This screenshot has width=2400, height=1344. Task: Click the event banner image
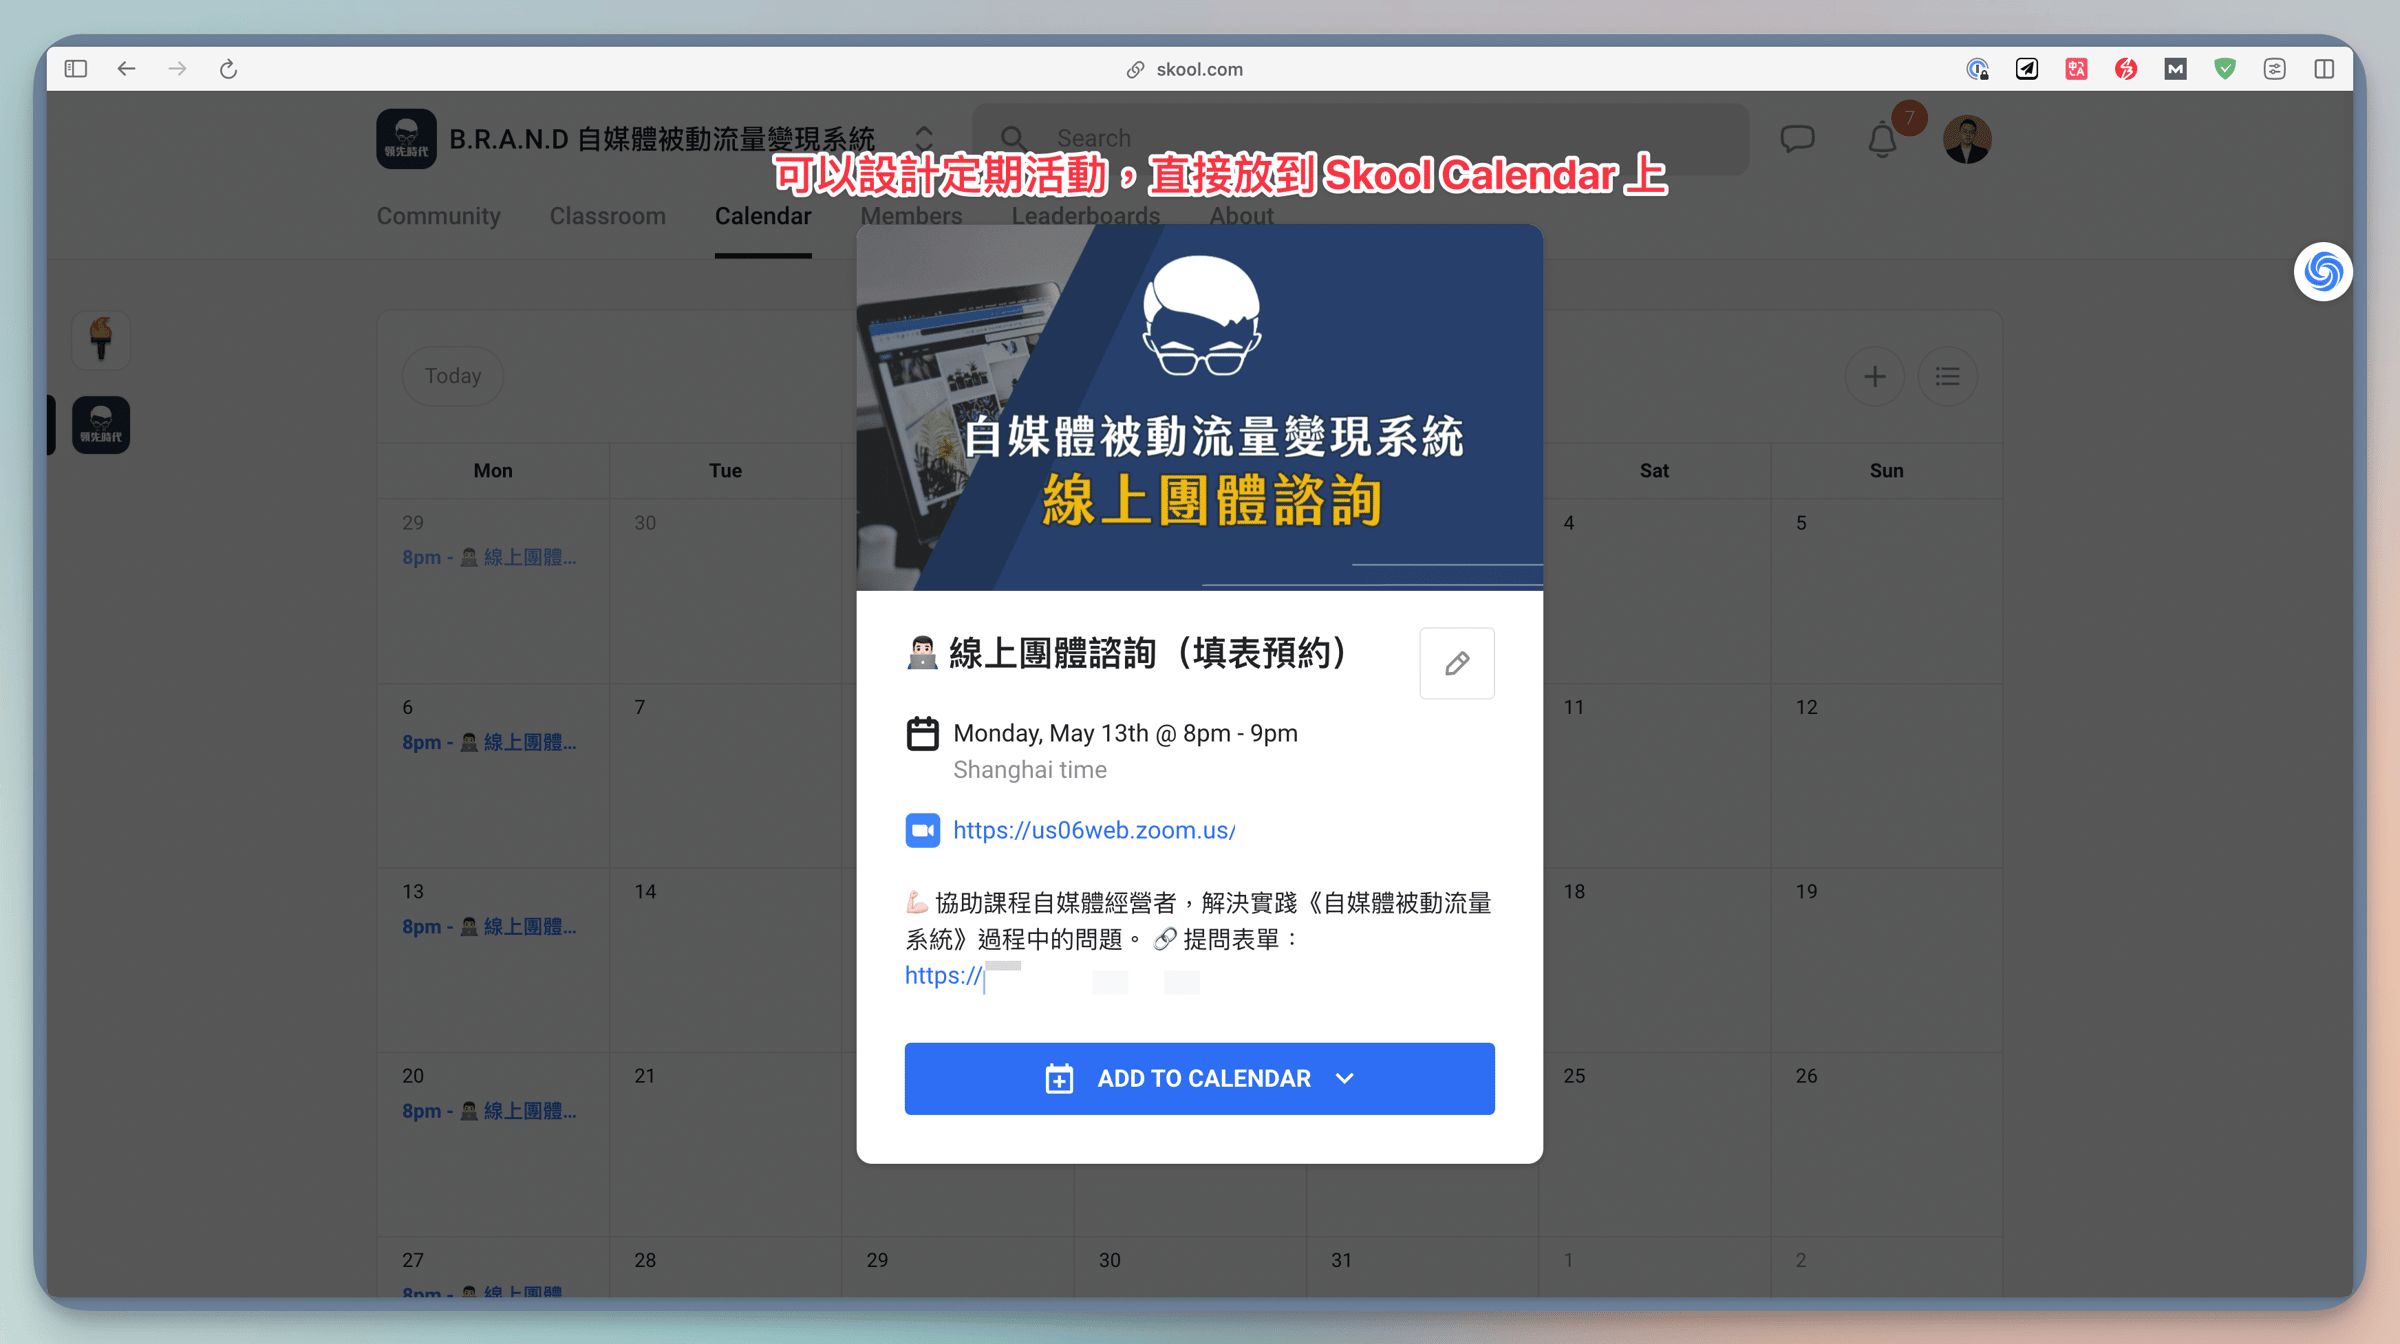(1199, 408)
